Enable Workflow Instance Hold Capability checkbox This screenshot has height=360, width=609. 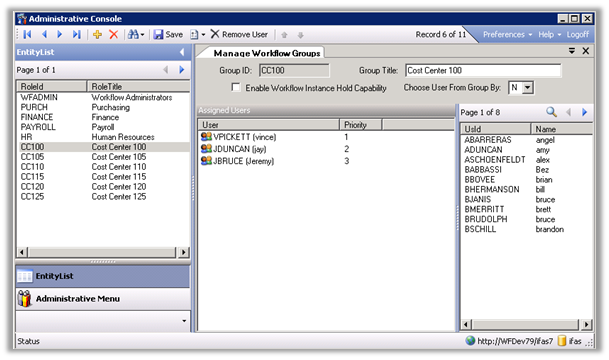click(x=236, y=87)
